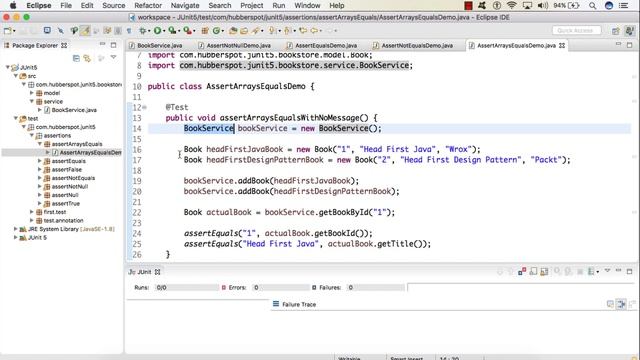640x360 pixels.
Task: Click the Run External Tools icon
Action: pyautogui.click(x=187, y=31)
